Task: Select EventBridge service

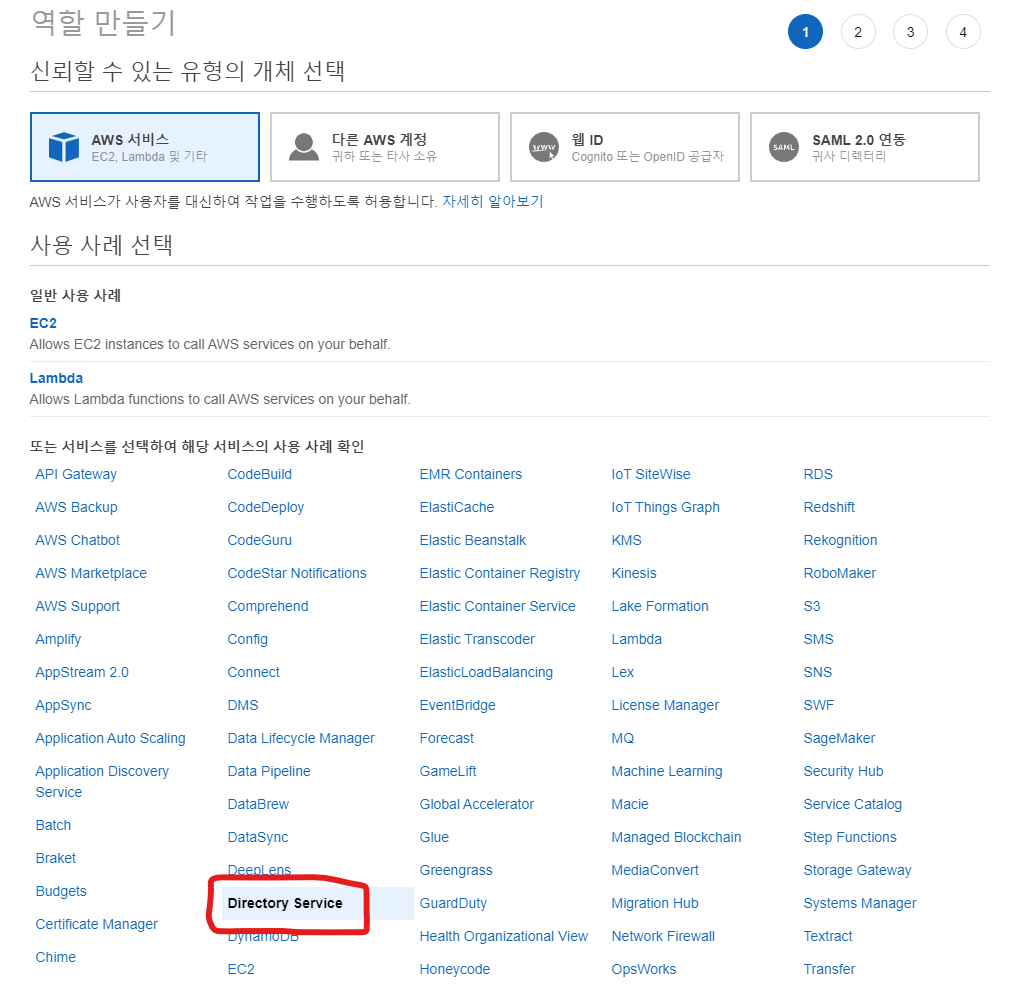Action: 458,705
